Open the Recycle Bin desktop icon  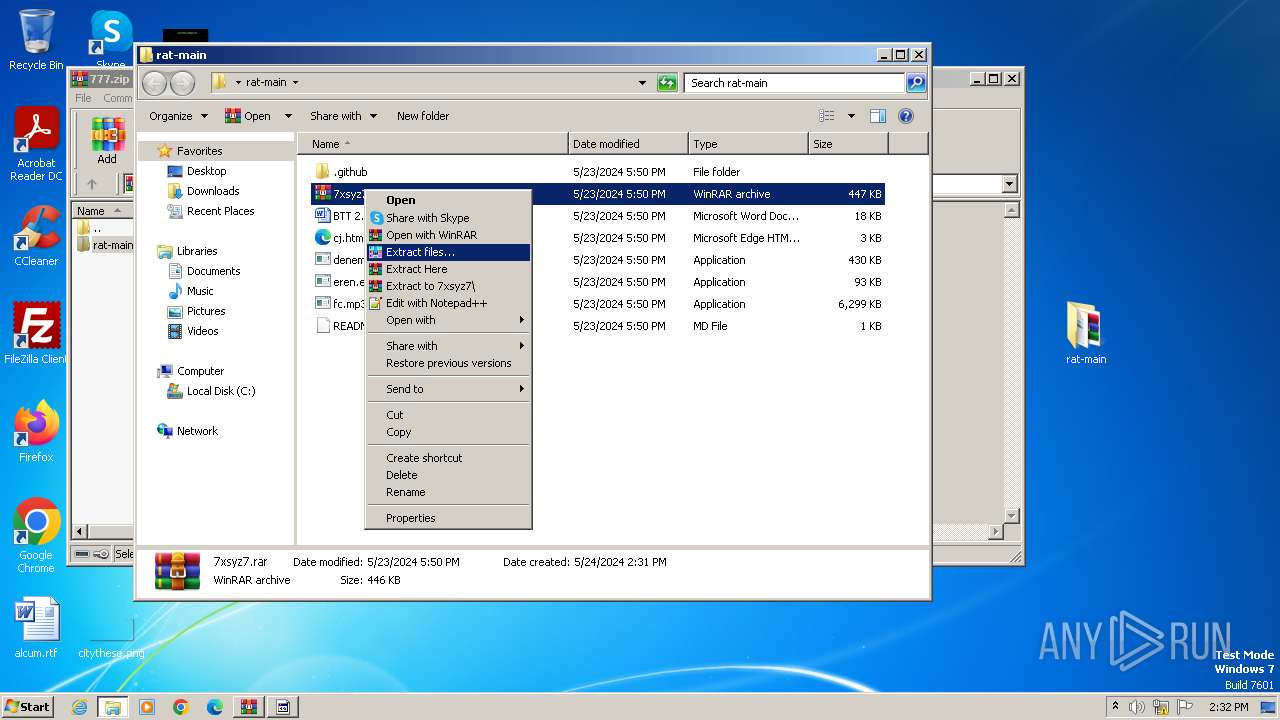click(36, 40)
